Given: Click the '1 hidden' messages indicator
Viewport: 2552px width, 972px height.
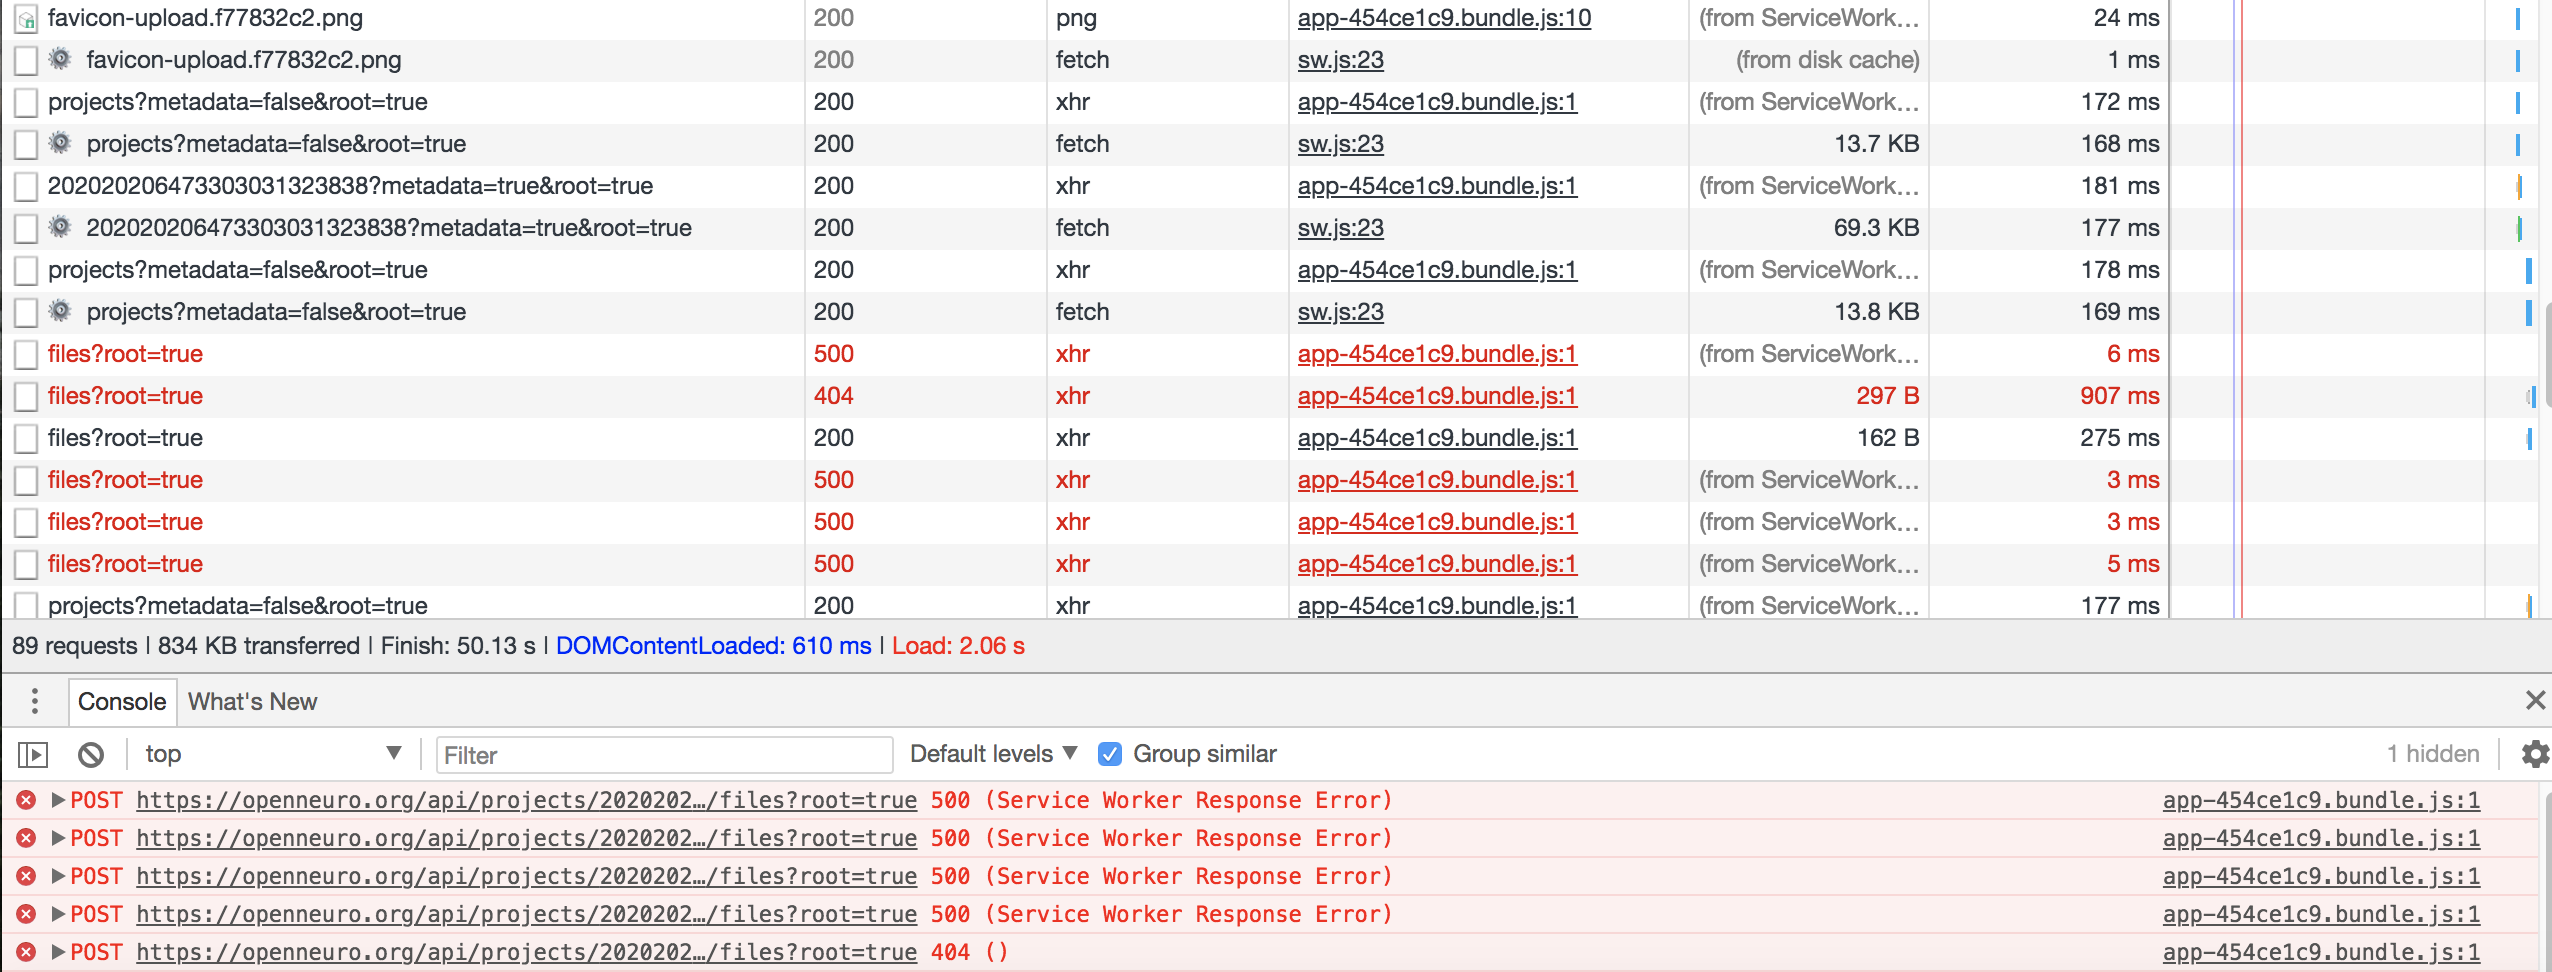Looking at the screenshot, I should [2432, 754].
